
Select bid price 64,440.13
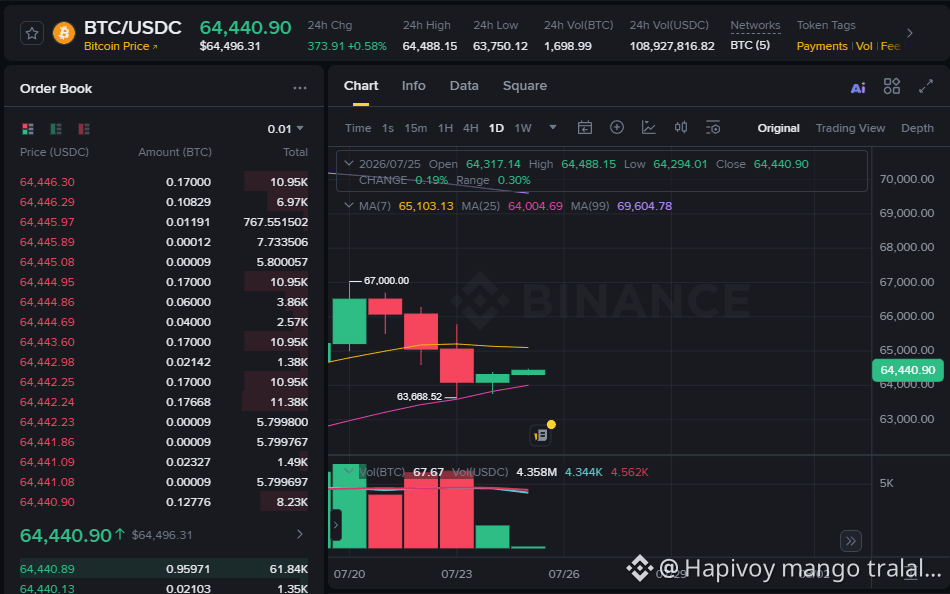click(x=47, y=589)
